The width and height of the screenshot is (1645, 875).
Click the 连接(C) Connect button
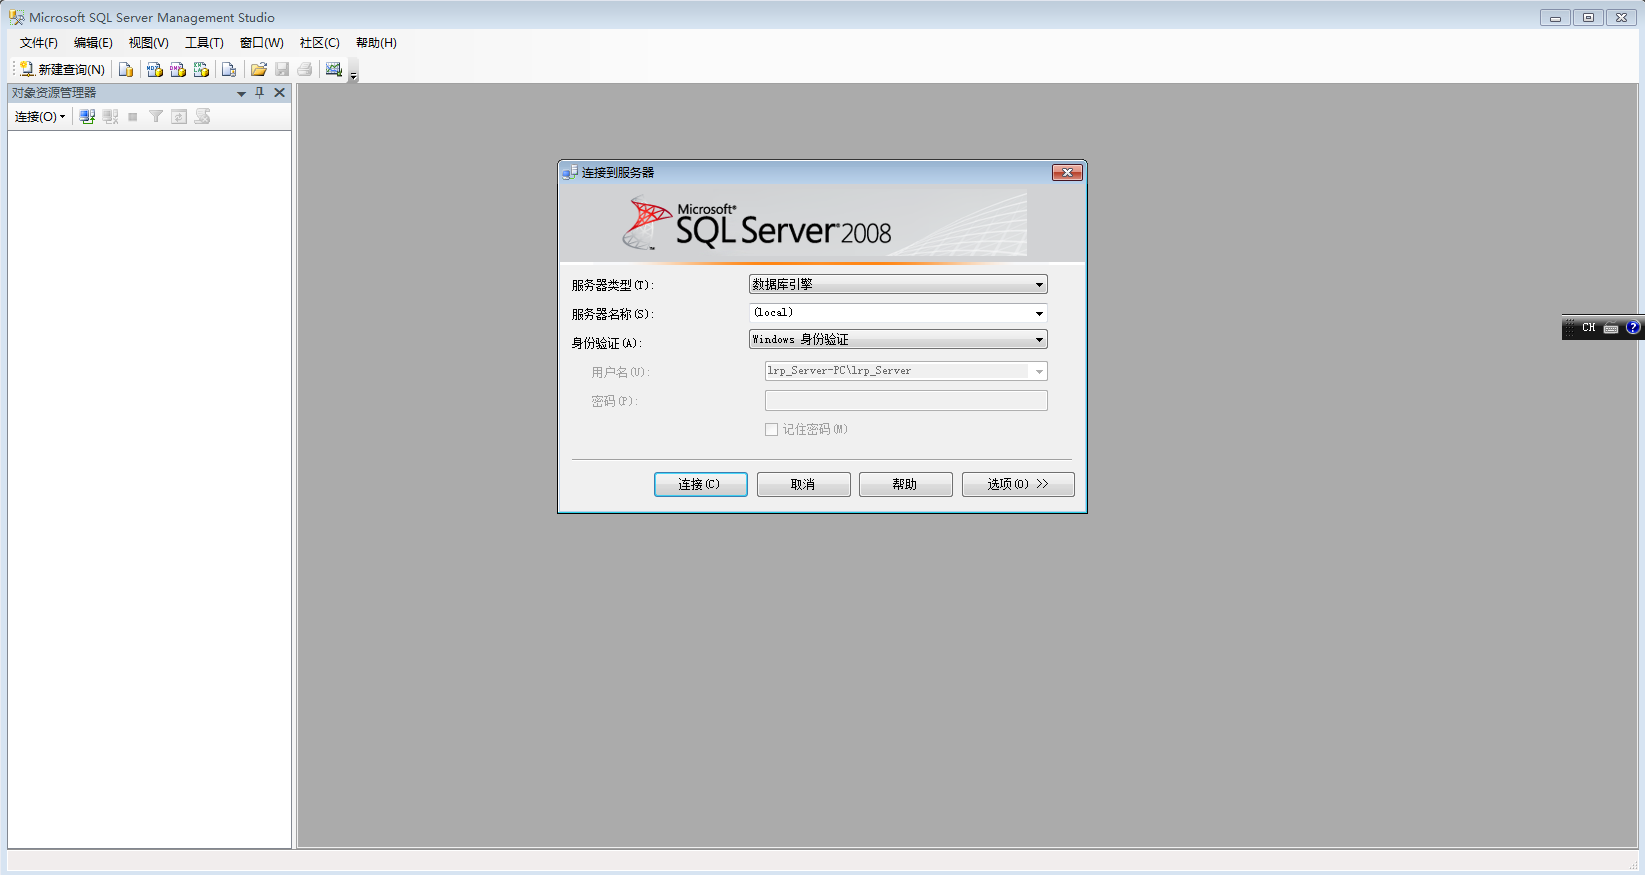(700, 485)
